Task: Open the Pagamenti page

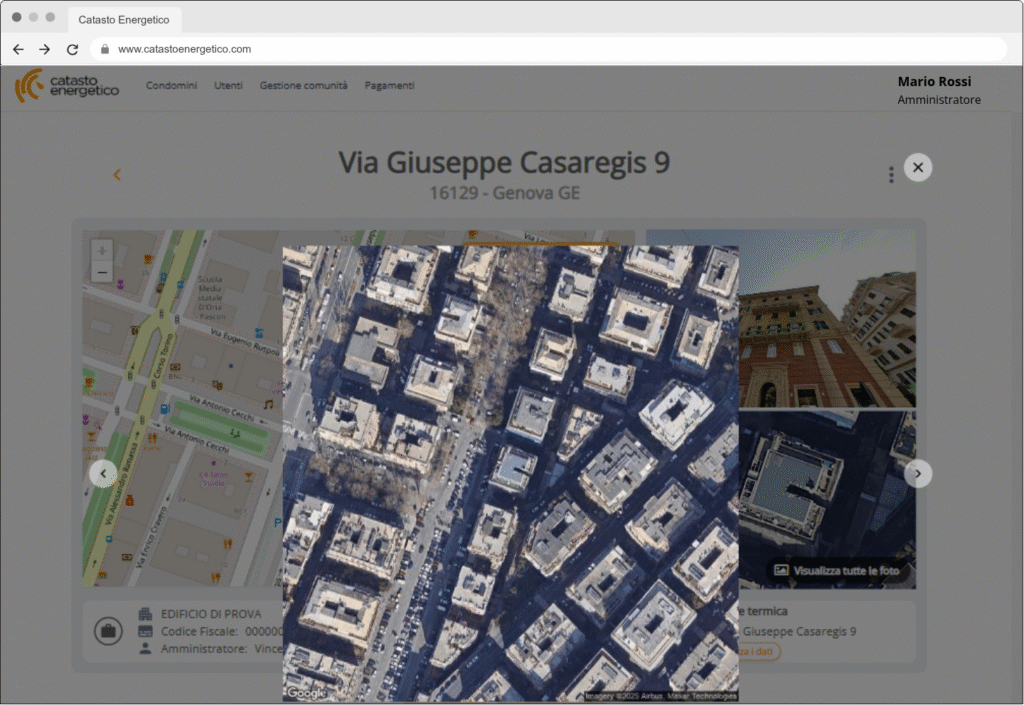Action: point(389,86)
